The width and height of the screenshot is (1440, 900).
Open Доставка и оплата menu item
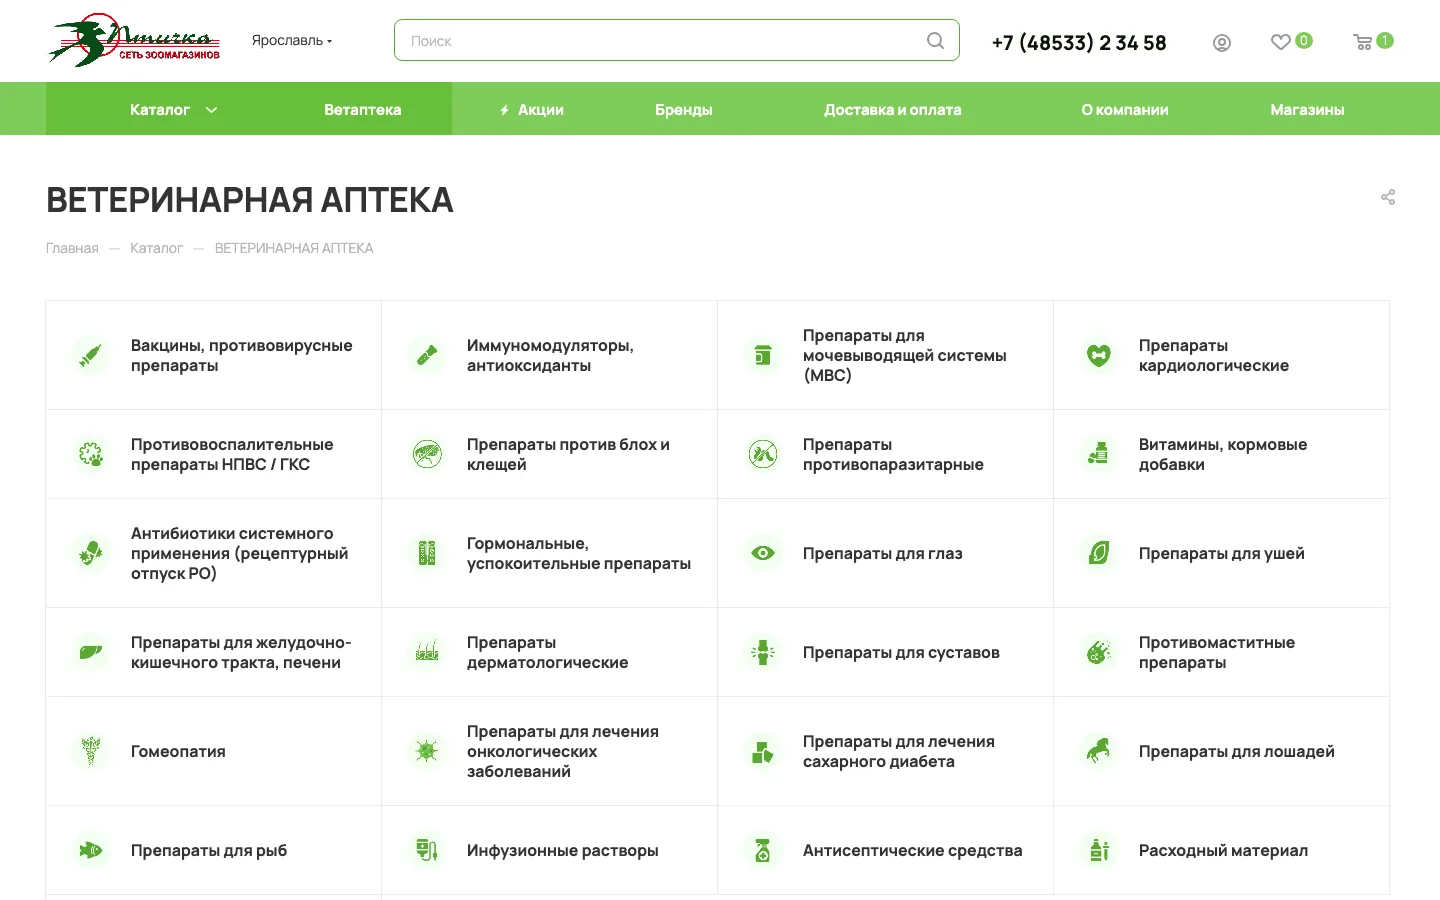pyautogui.click(x=892, y=109)
